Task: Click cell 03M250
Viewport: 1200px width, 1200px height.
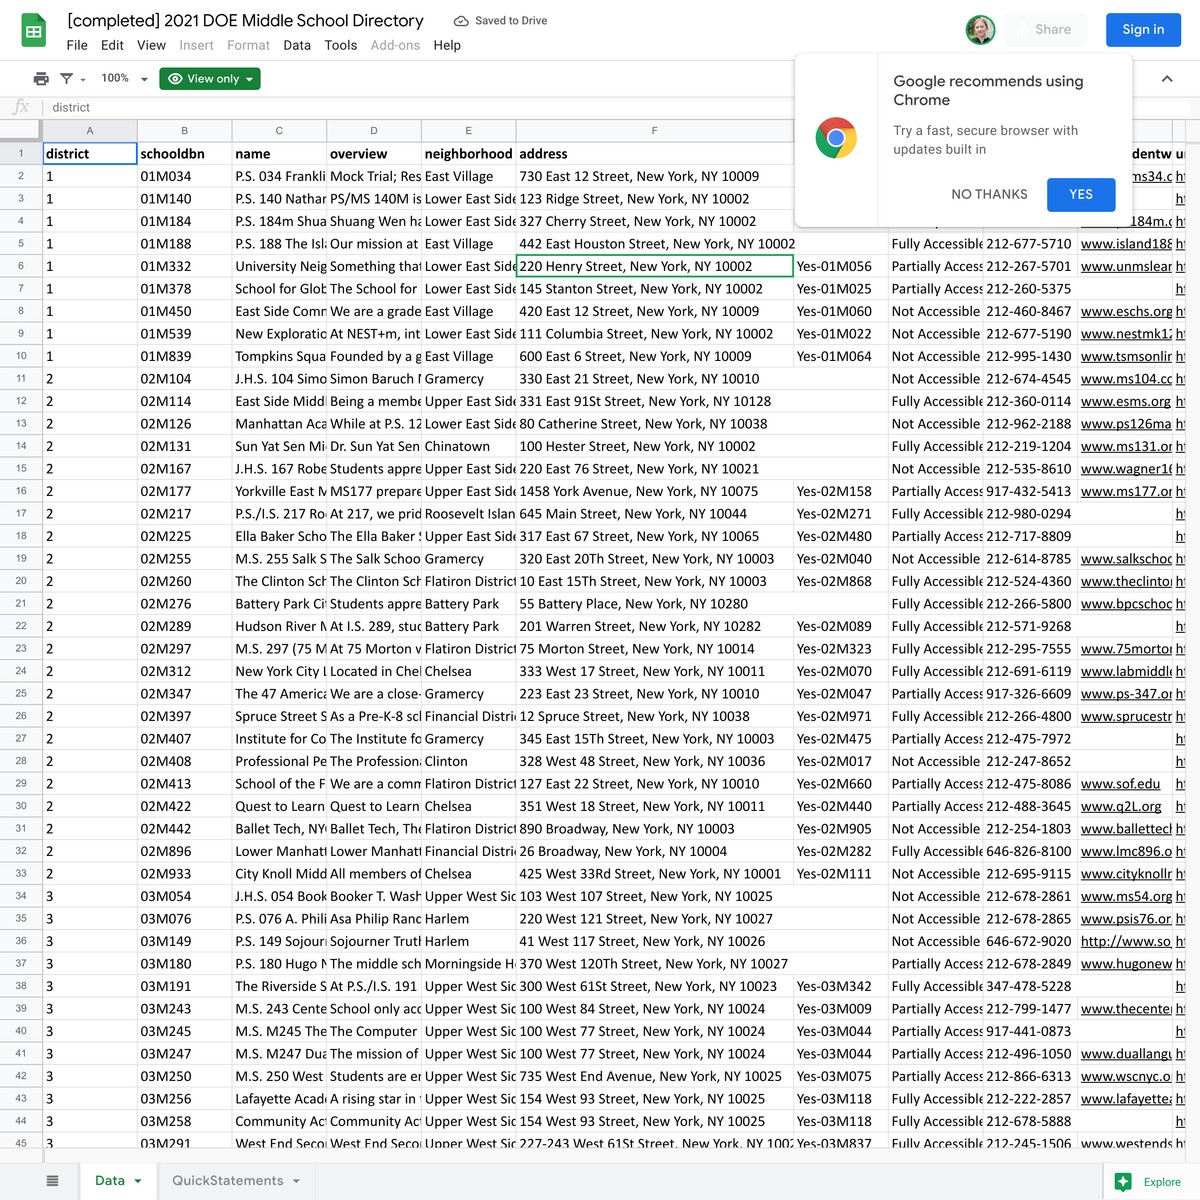Action: tap(184, 1076)
